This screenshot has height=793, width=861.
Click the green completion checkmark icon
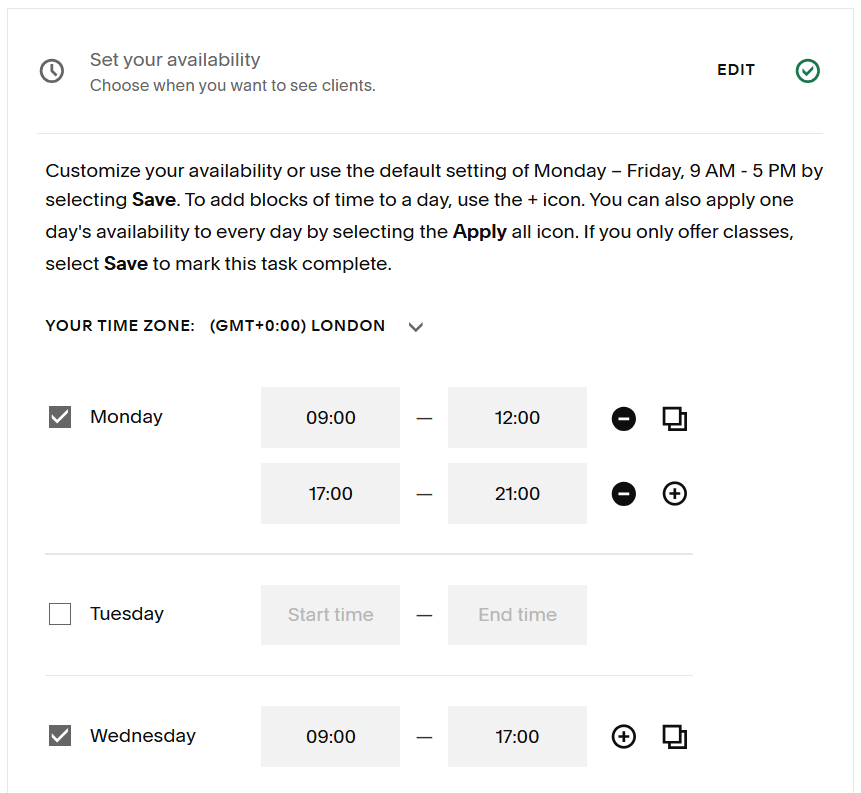pyautogui.click(x=808, y=71)
